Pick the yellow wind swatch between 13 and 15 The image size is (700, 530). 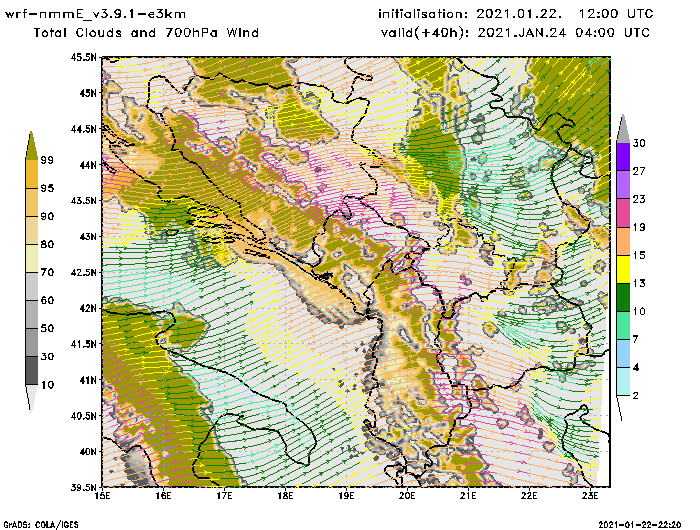tap(623, 269)
